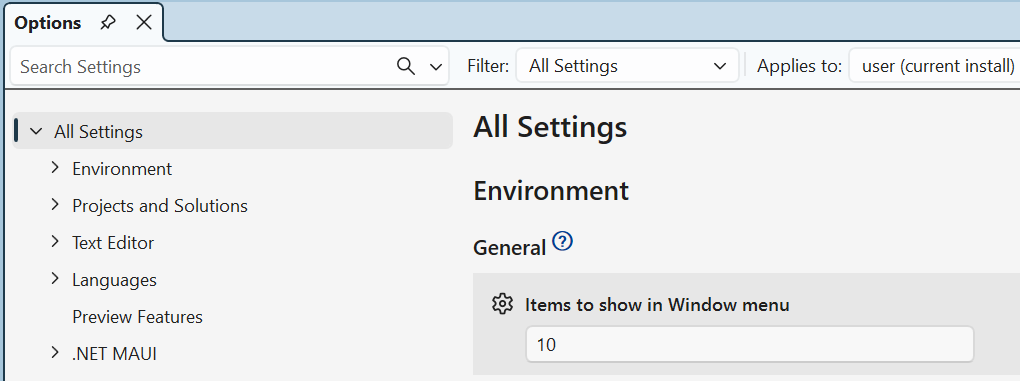Click the General subsection heading
The image size is (1020, 381).
509,248
